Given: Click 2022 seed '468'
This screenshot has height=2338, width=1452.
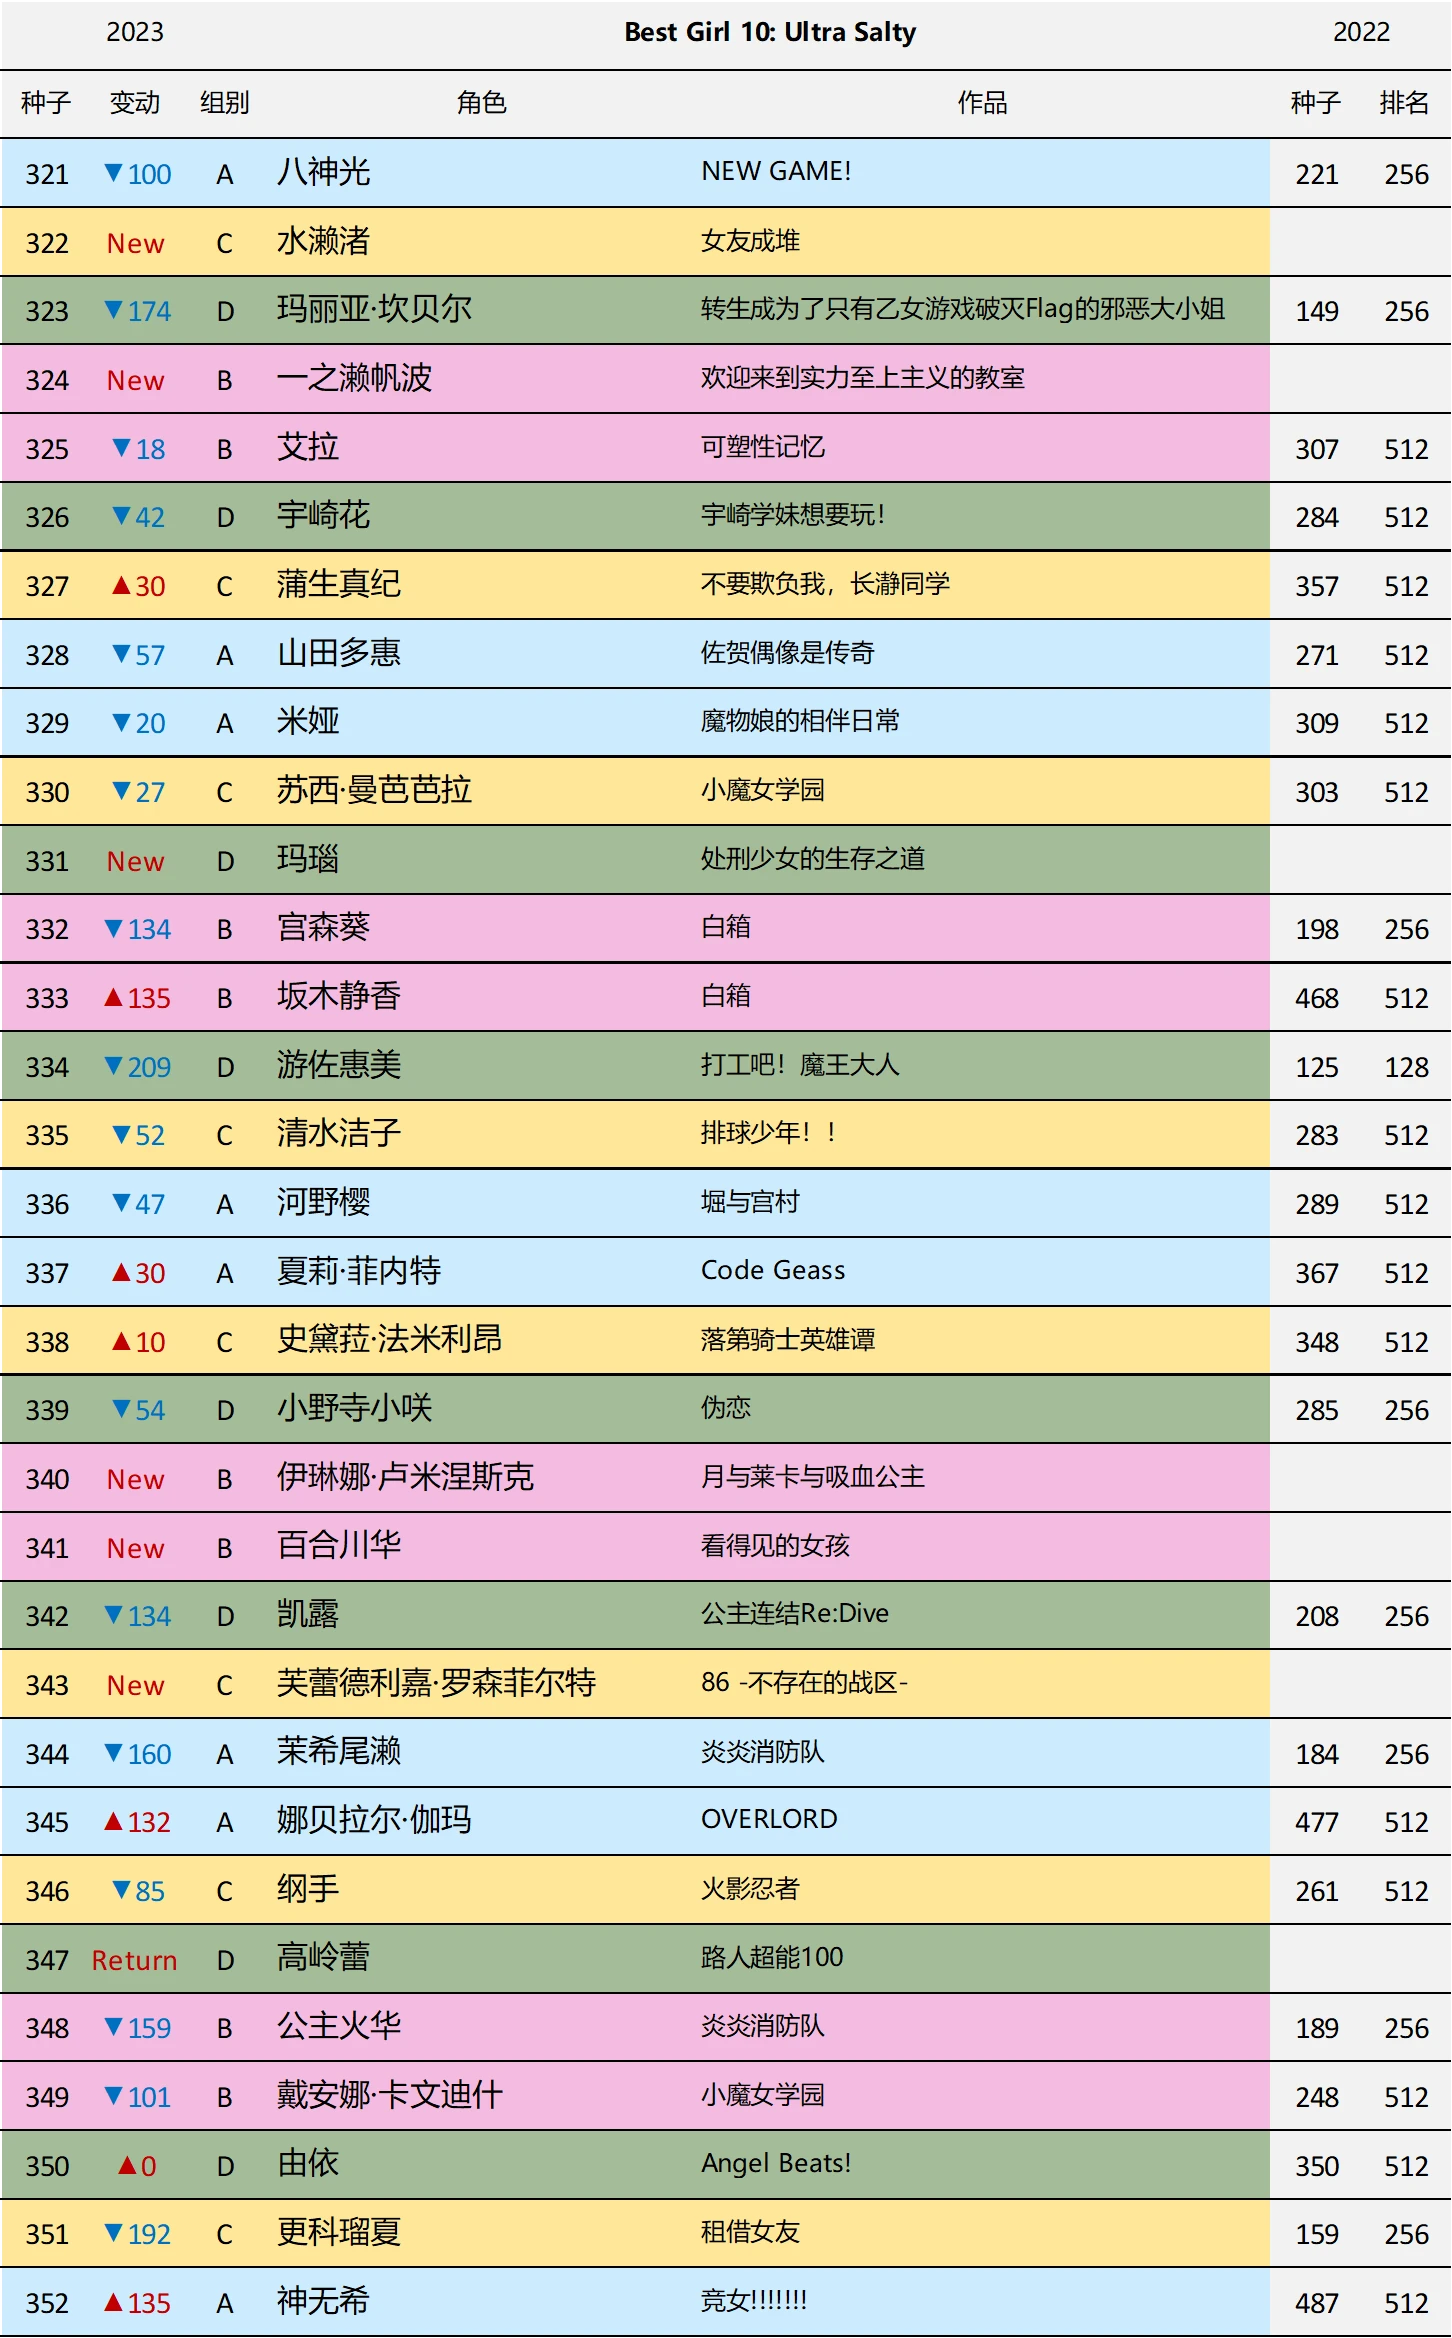Looking at the screenshot, I should [x=1317, y=999].
